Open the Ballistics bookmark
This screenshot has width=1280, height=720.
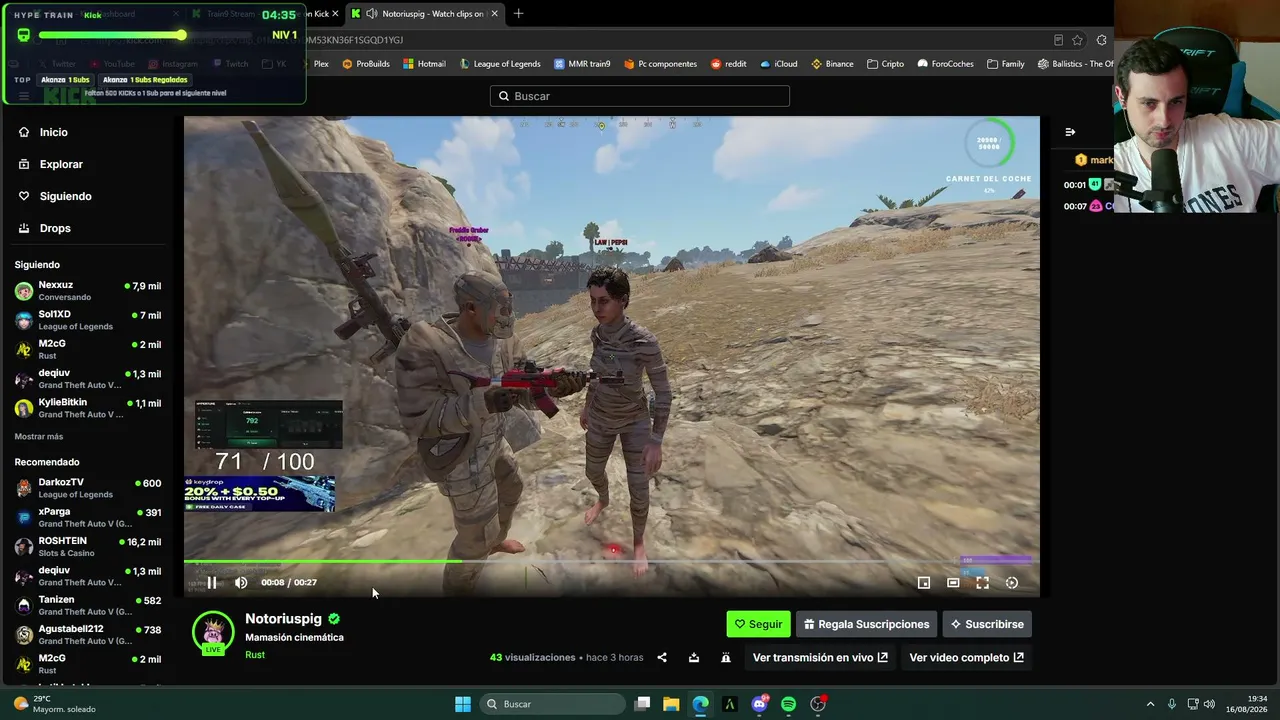pos(1076,64)
